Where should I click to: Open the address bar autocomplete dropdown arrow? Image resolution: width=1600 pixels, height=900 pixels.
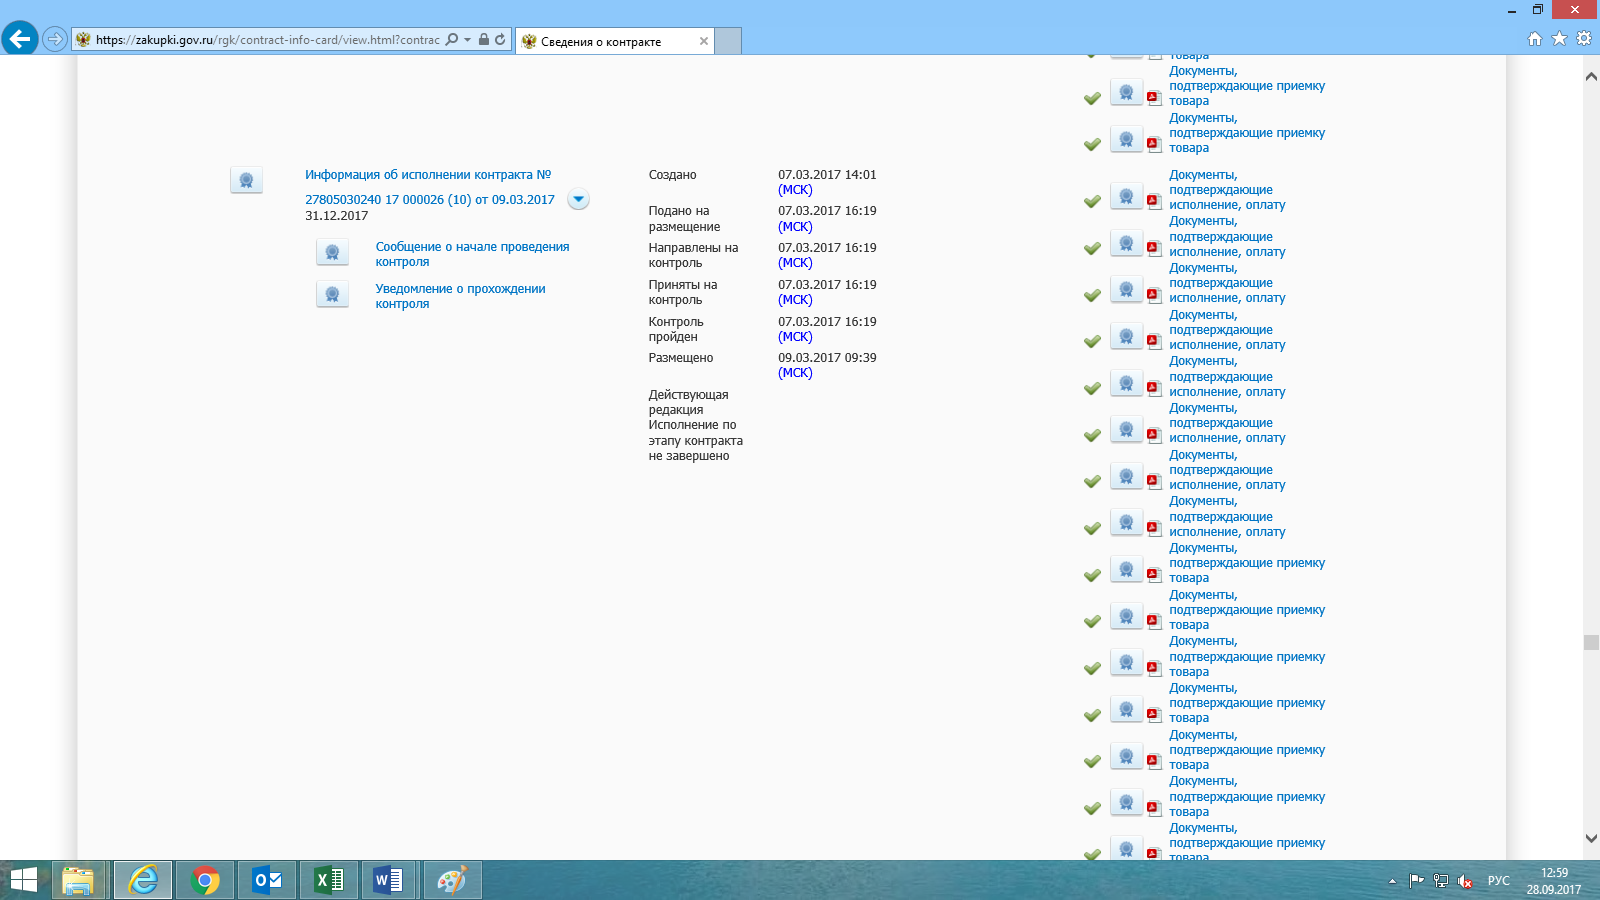click(467, 40)
